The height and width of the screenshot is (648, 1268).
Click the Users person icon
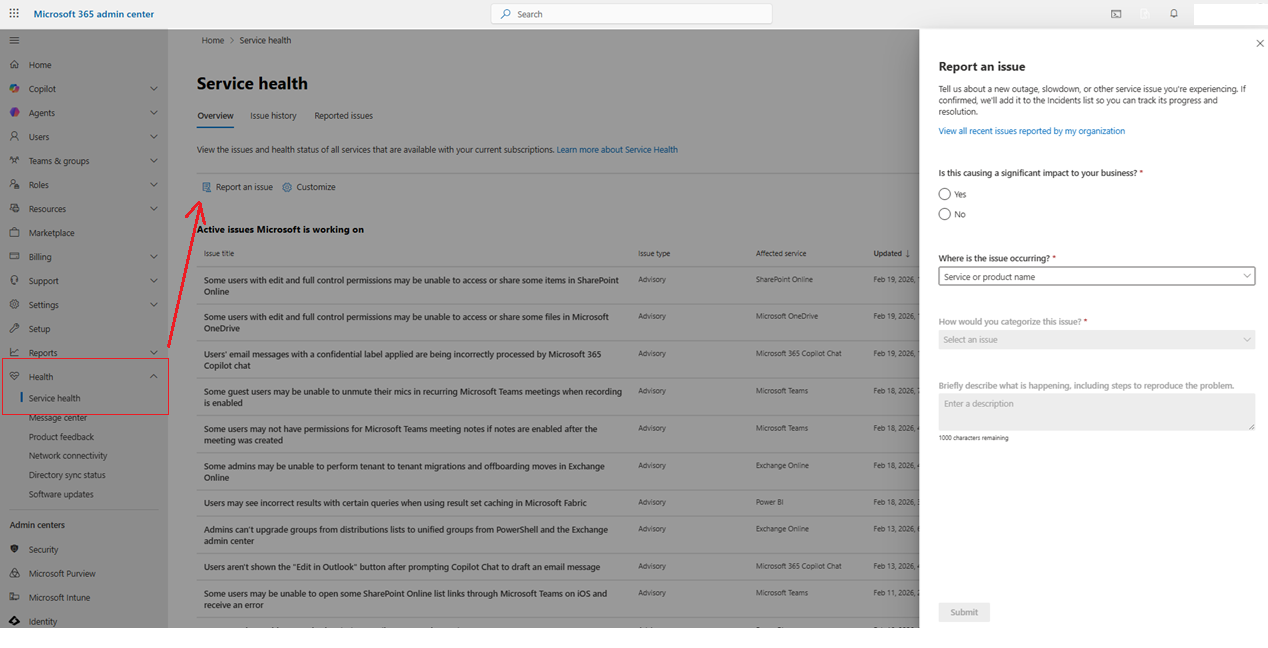click(x=14, y=137)
